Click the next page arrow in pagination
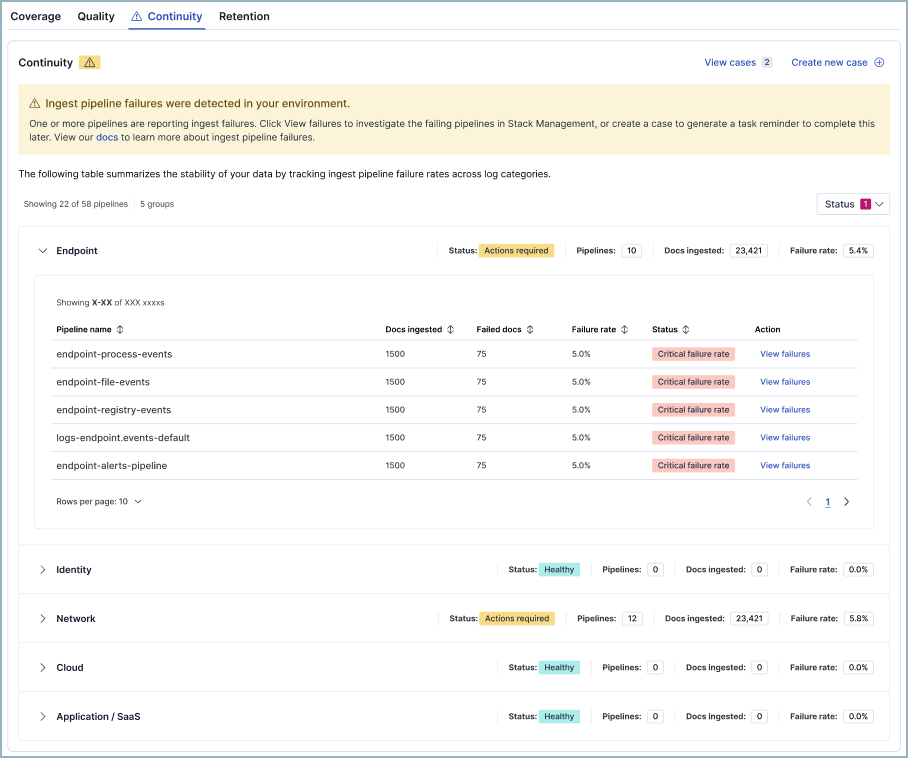This screenshot has height=758, width=908. [x=846, y=501]
